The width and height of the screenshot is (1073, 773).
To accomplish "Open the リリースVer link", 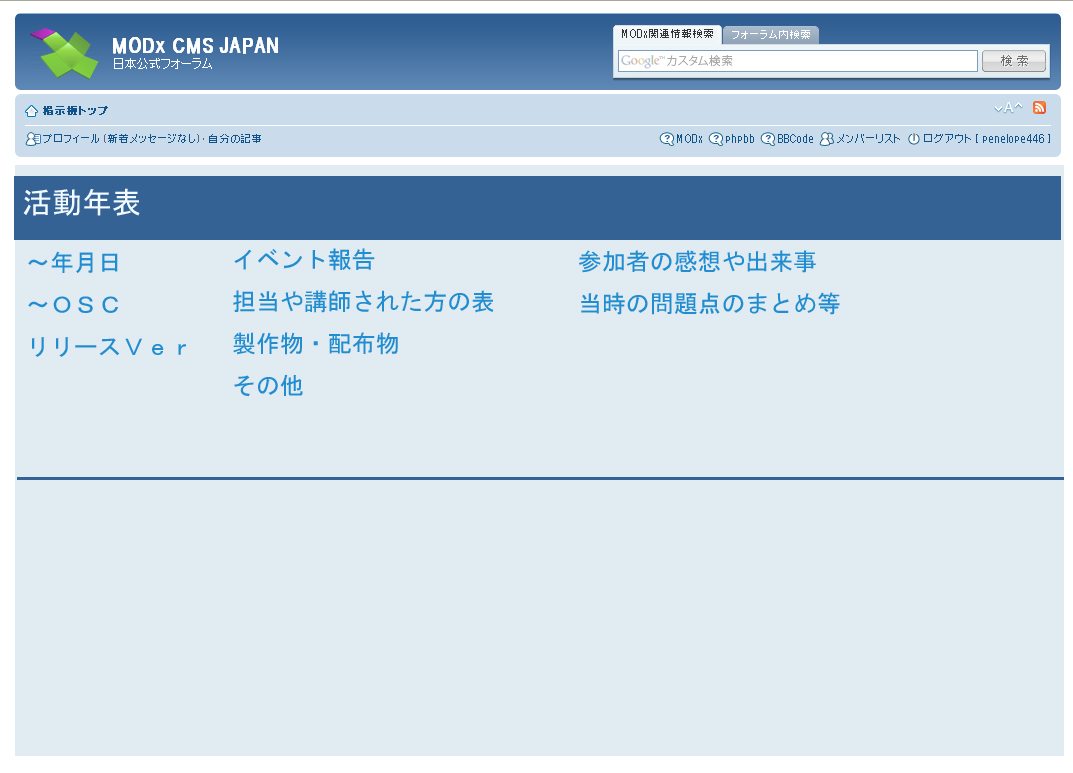I will (x=108, y=347).
